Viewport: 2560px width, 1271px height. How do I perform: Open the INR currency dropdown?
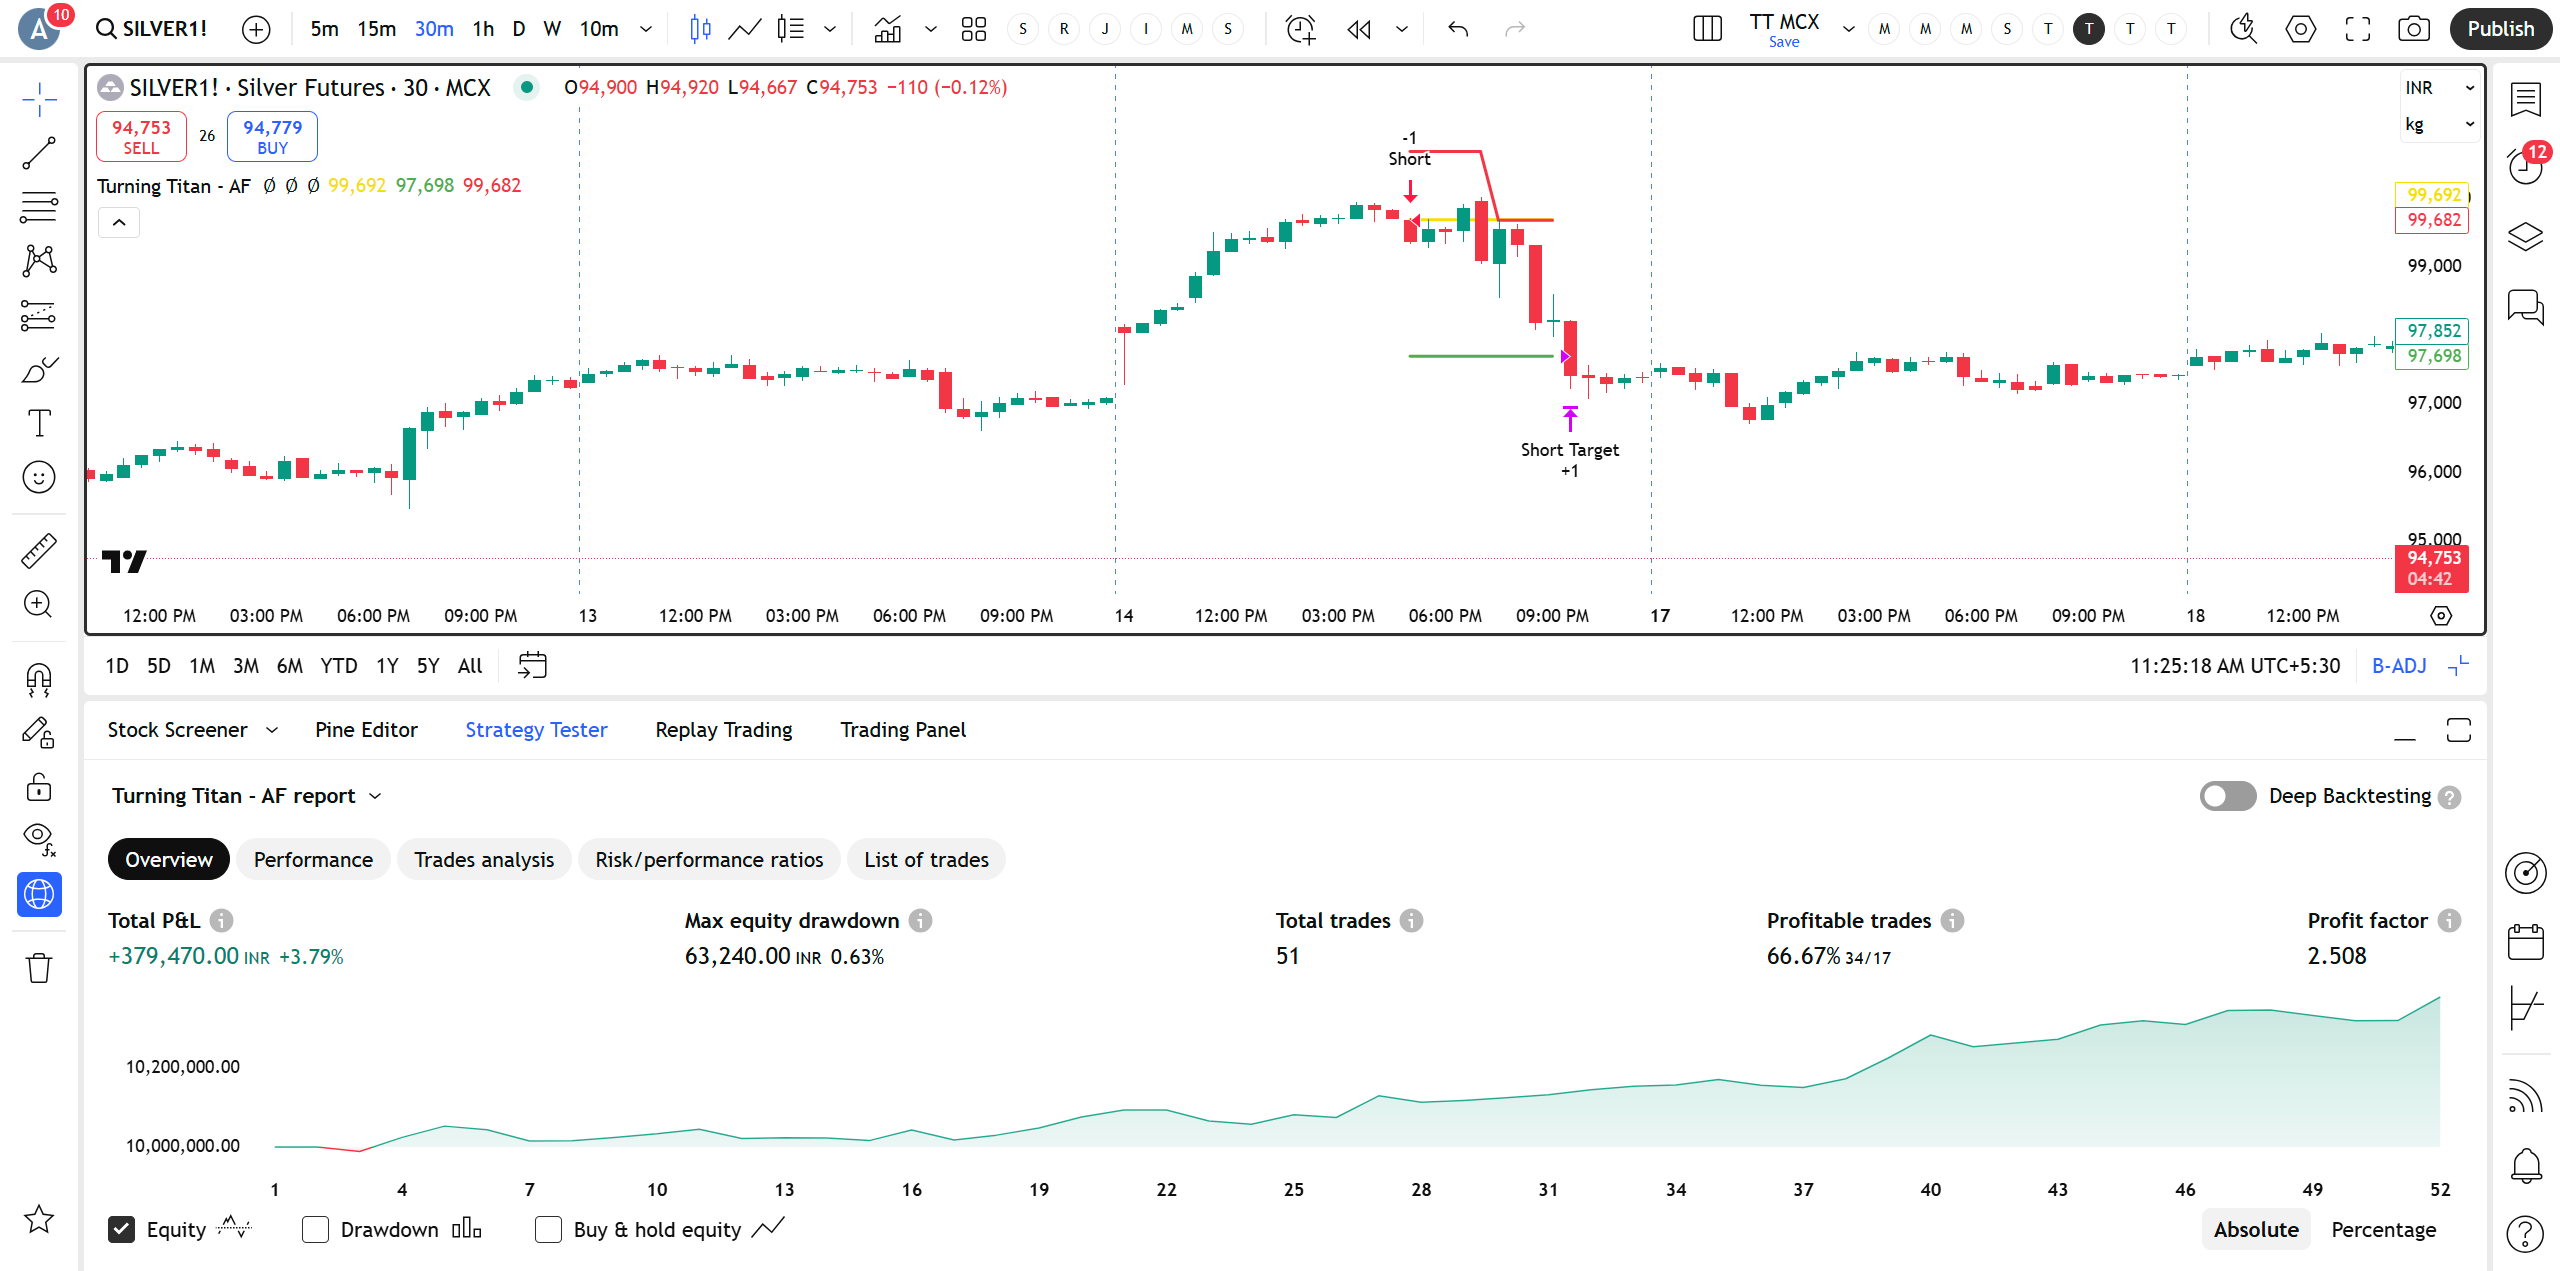[2439, 88]
